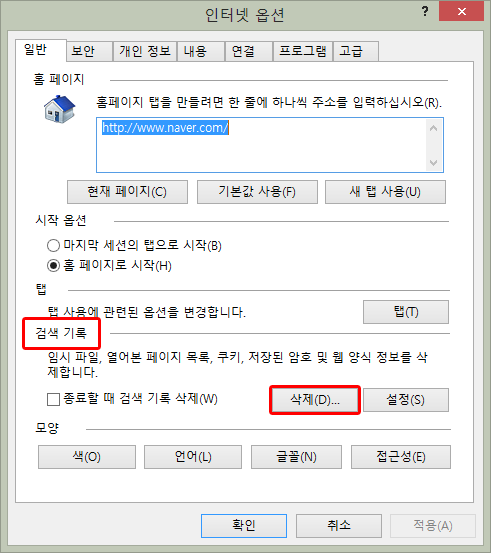Click the 삭제(D)... button
The height and width of the screenshot is (553, 491).
(315, 400)
